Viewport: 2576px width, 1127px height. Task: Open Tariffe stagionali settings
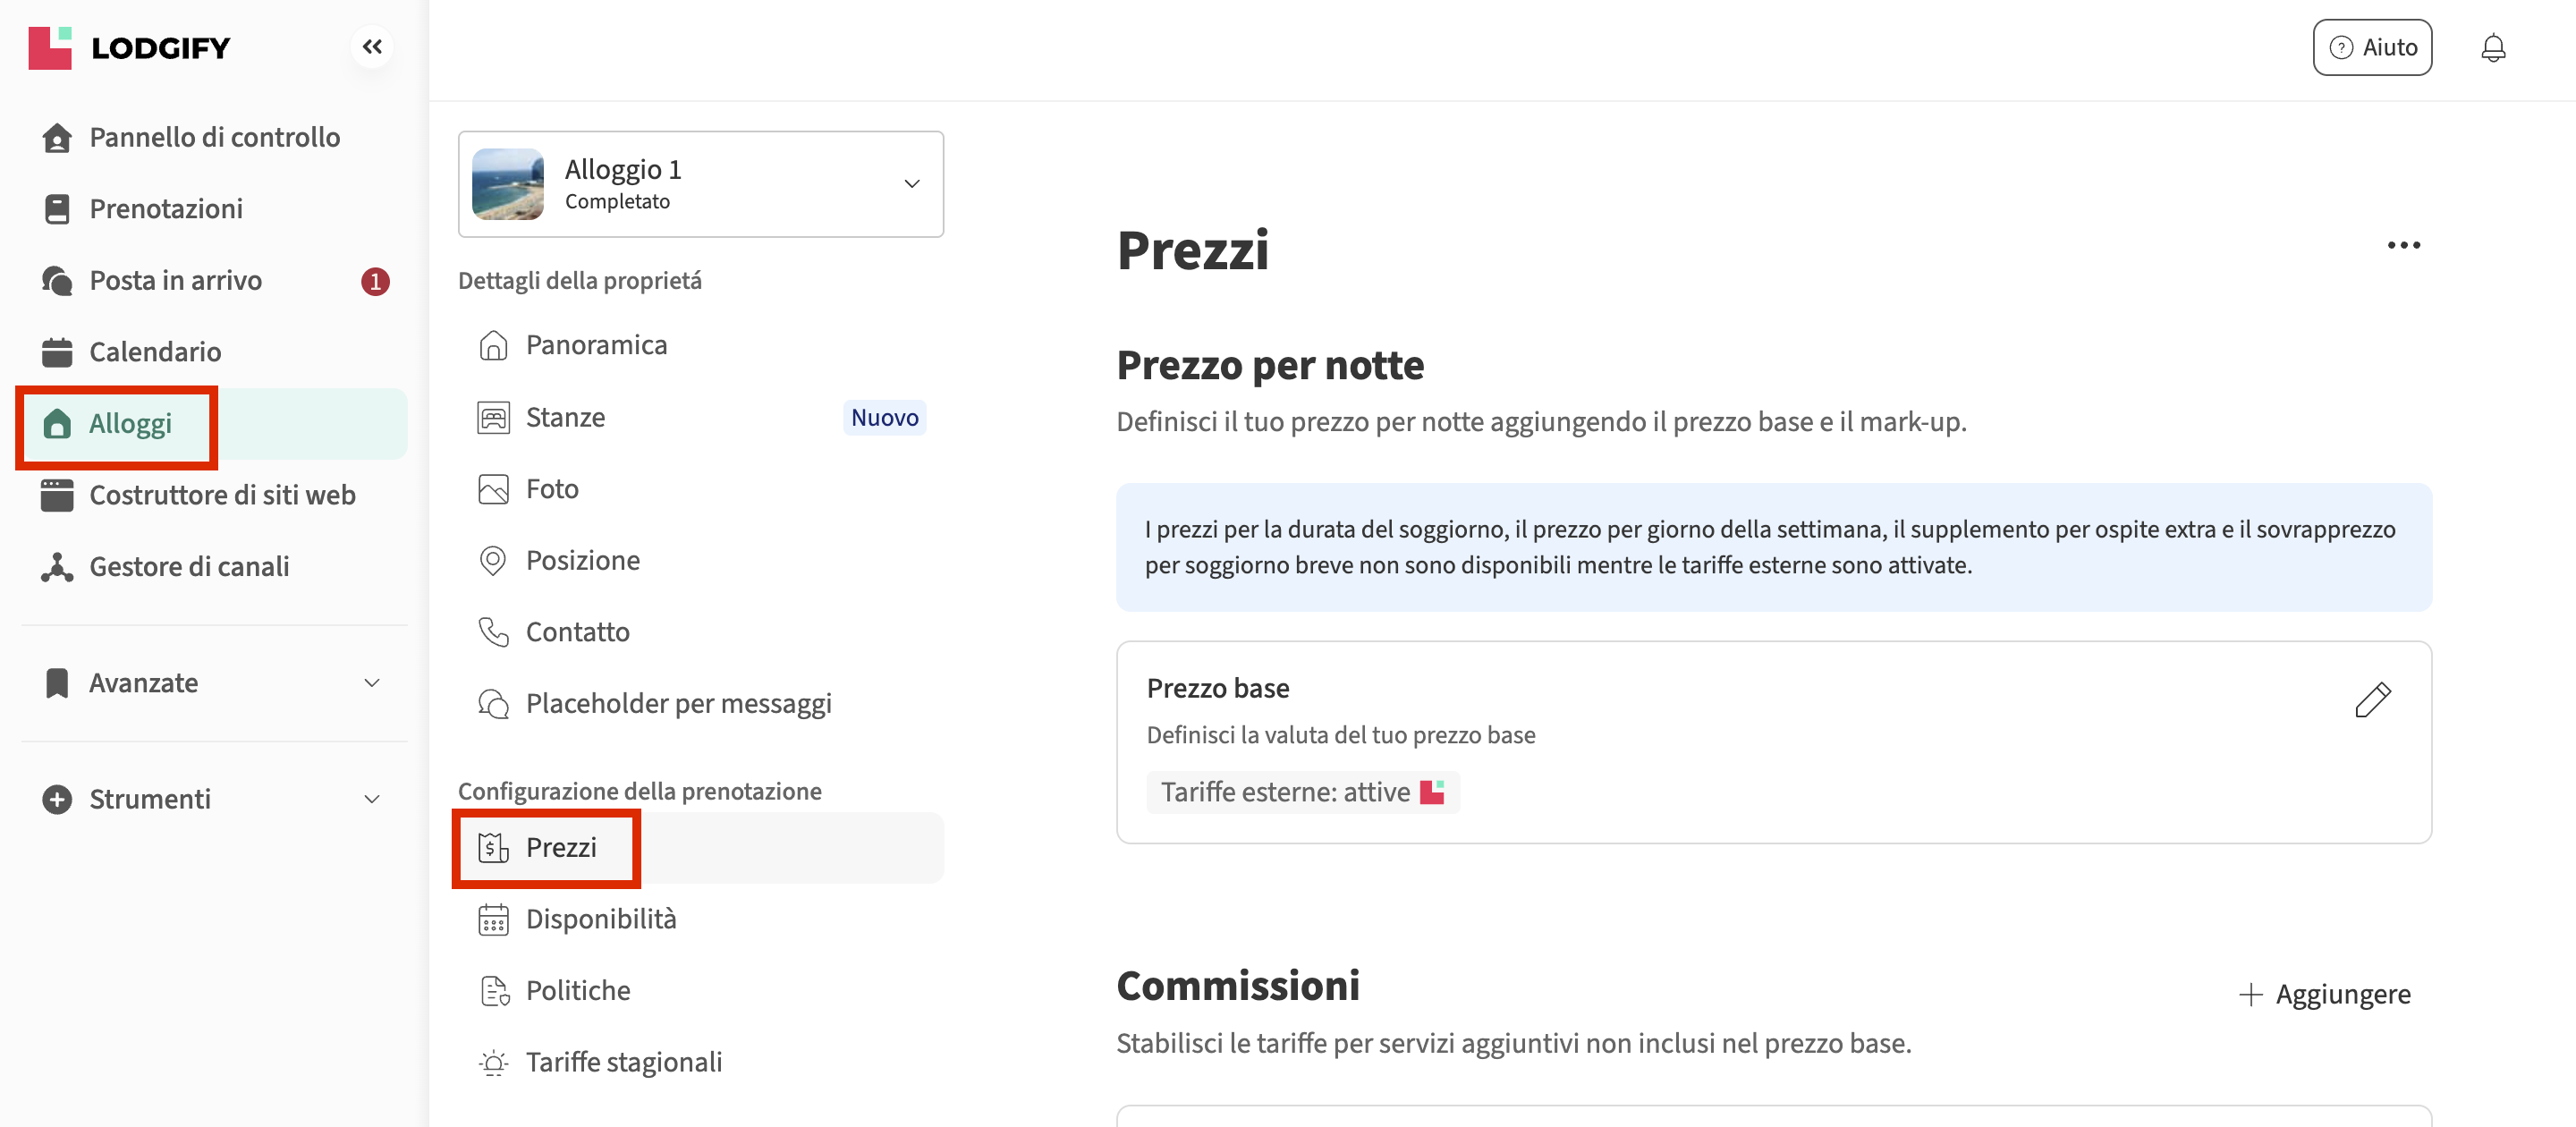(623, 1062)
